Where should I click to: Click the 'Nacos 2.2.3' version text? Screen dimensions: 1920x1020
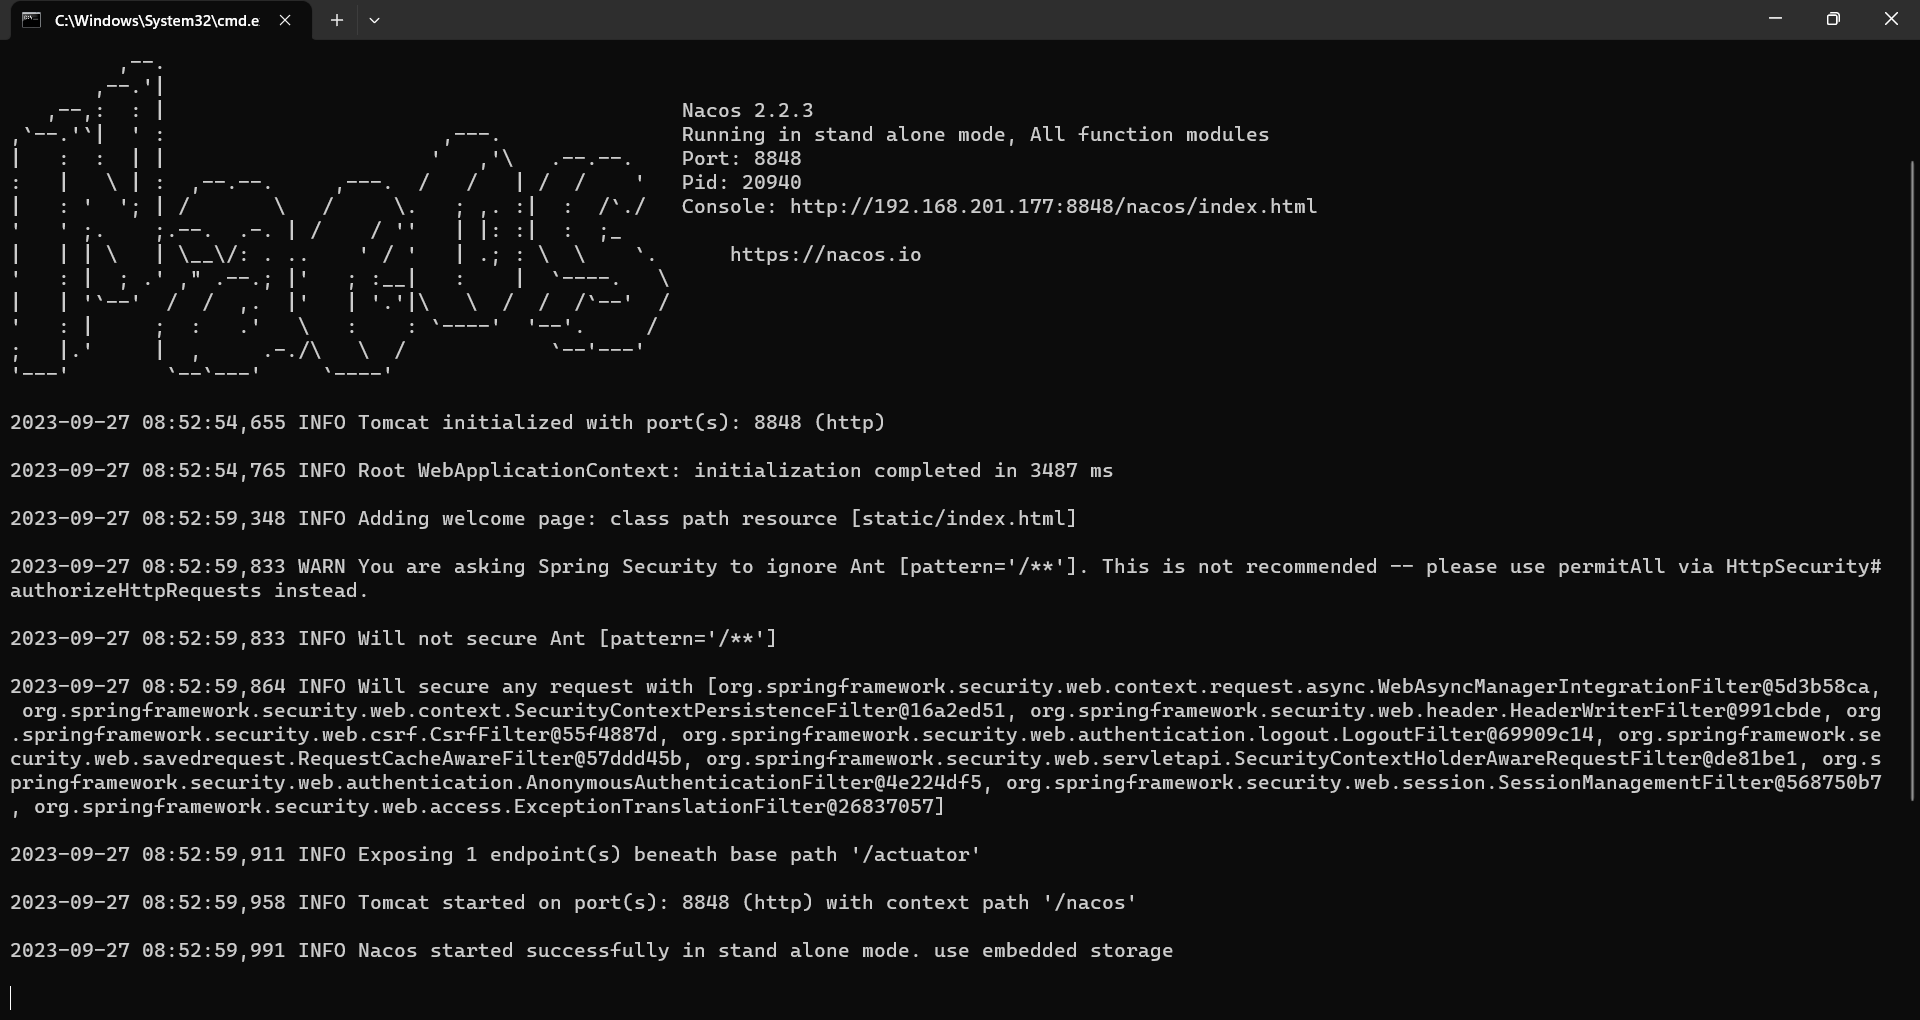747,111
